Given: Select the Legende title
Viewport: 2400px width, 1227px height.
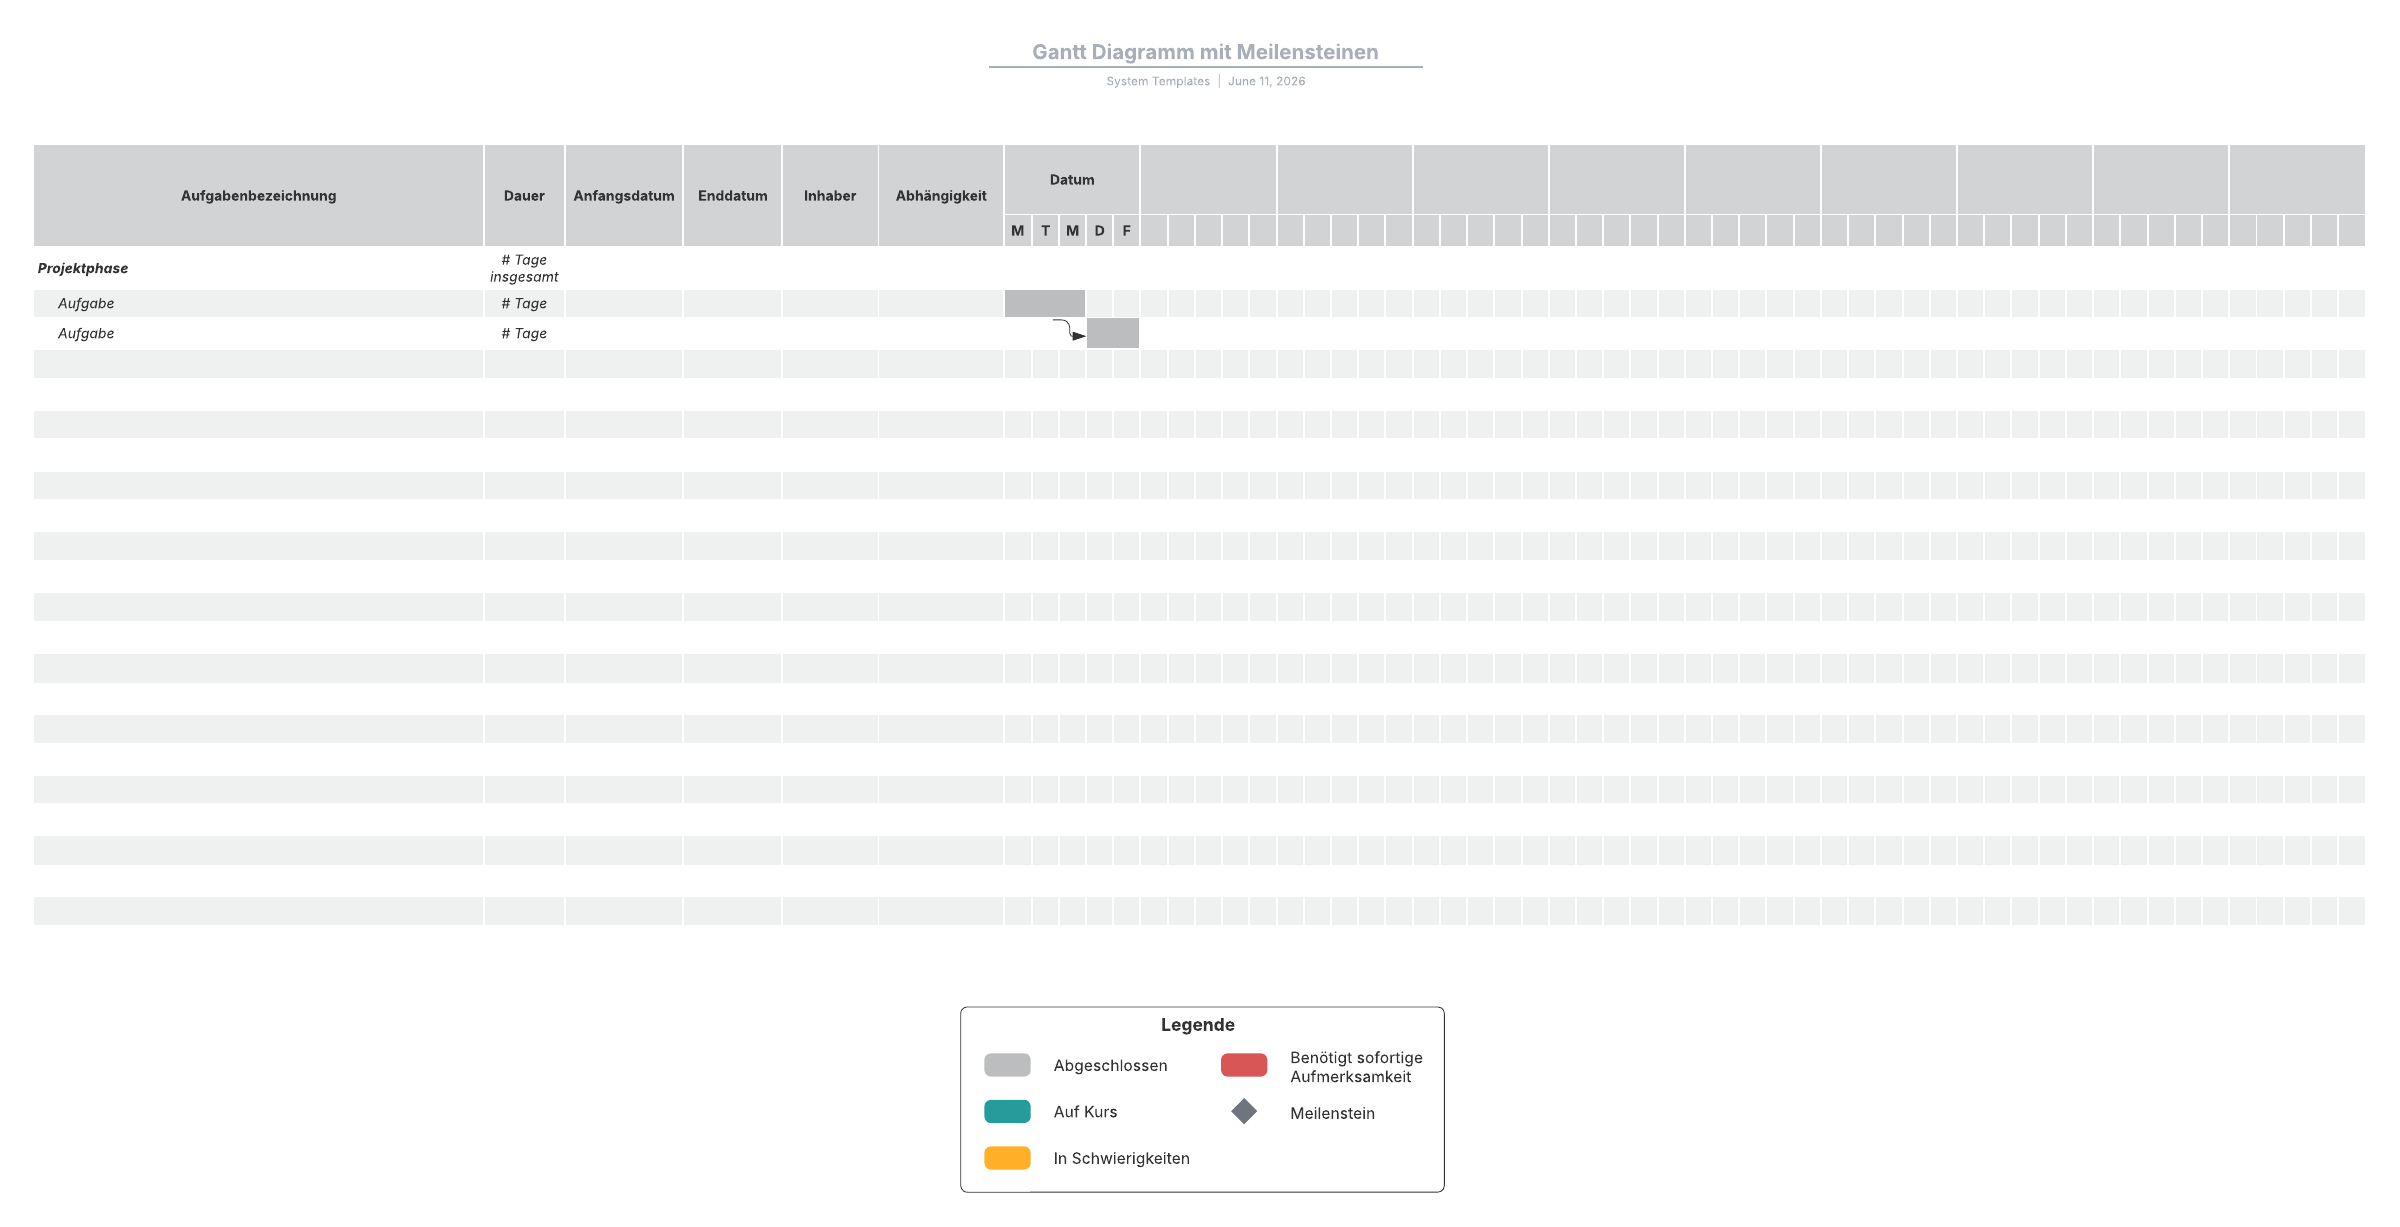Looking at the screenshot, I should click(x=1197, y=1025).
